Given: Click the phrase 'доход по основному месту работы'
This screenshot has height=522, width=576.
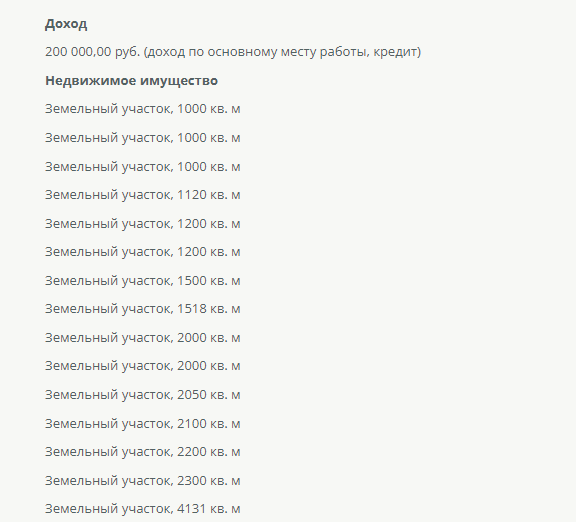Looking at the screenshot, I should (x=257, y=52).
